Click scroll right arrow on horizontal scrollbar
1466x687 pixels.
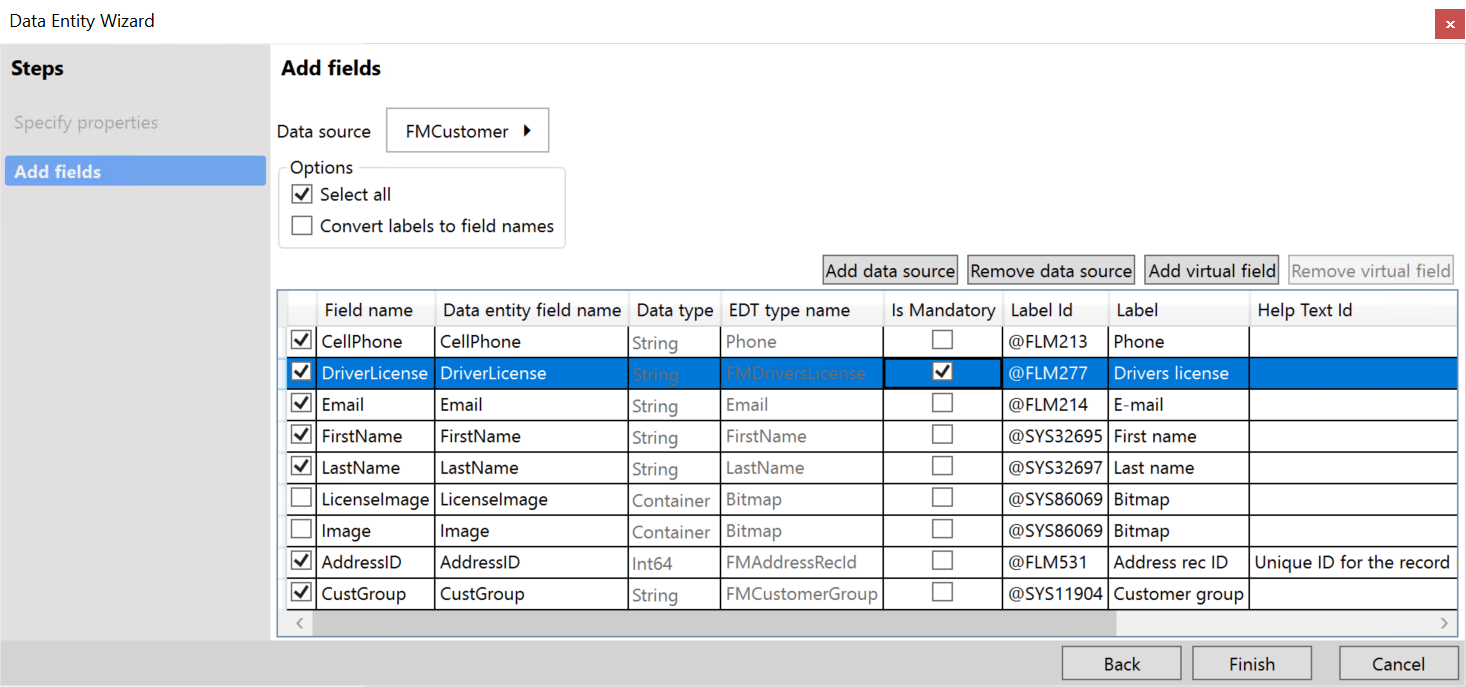(1444, 623)
